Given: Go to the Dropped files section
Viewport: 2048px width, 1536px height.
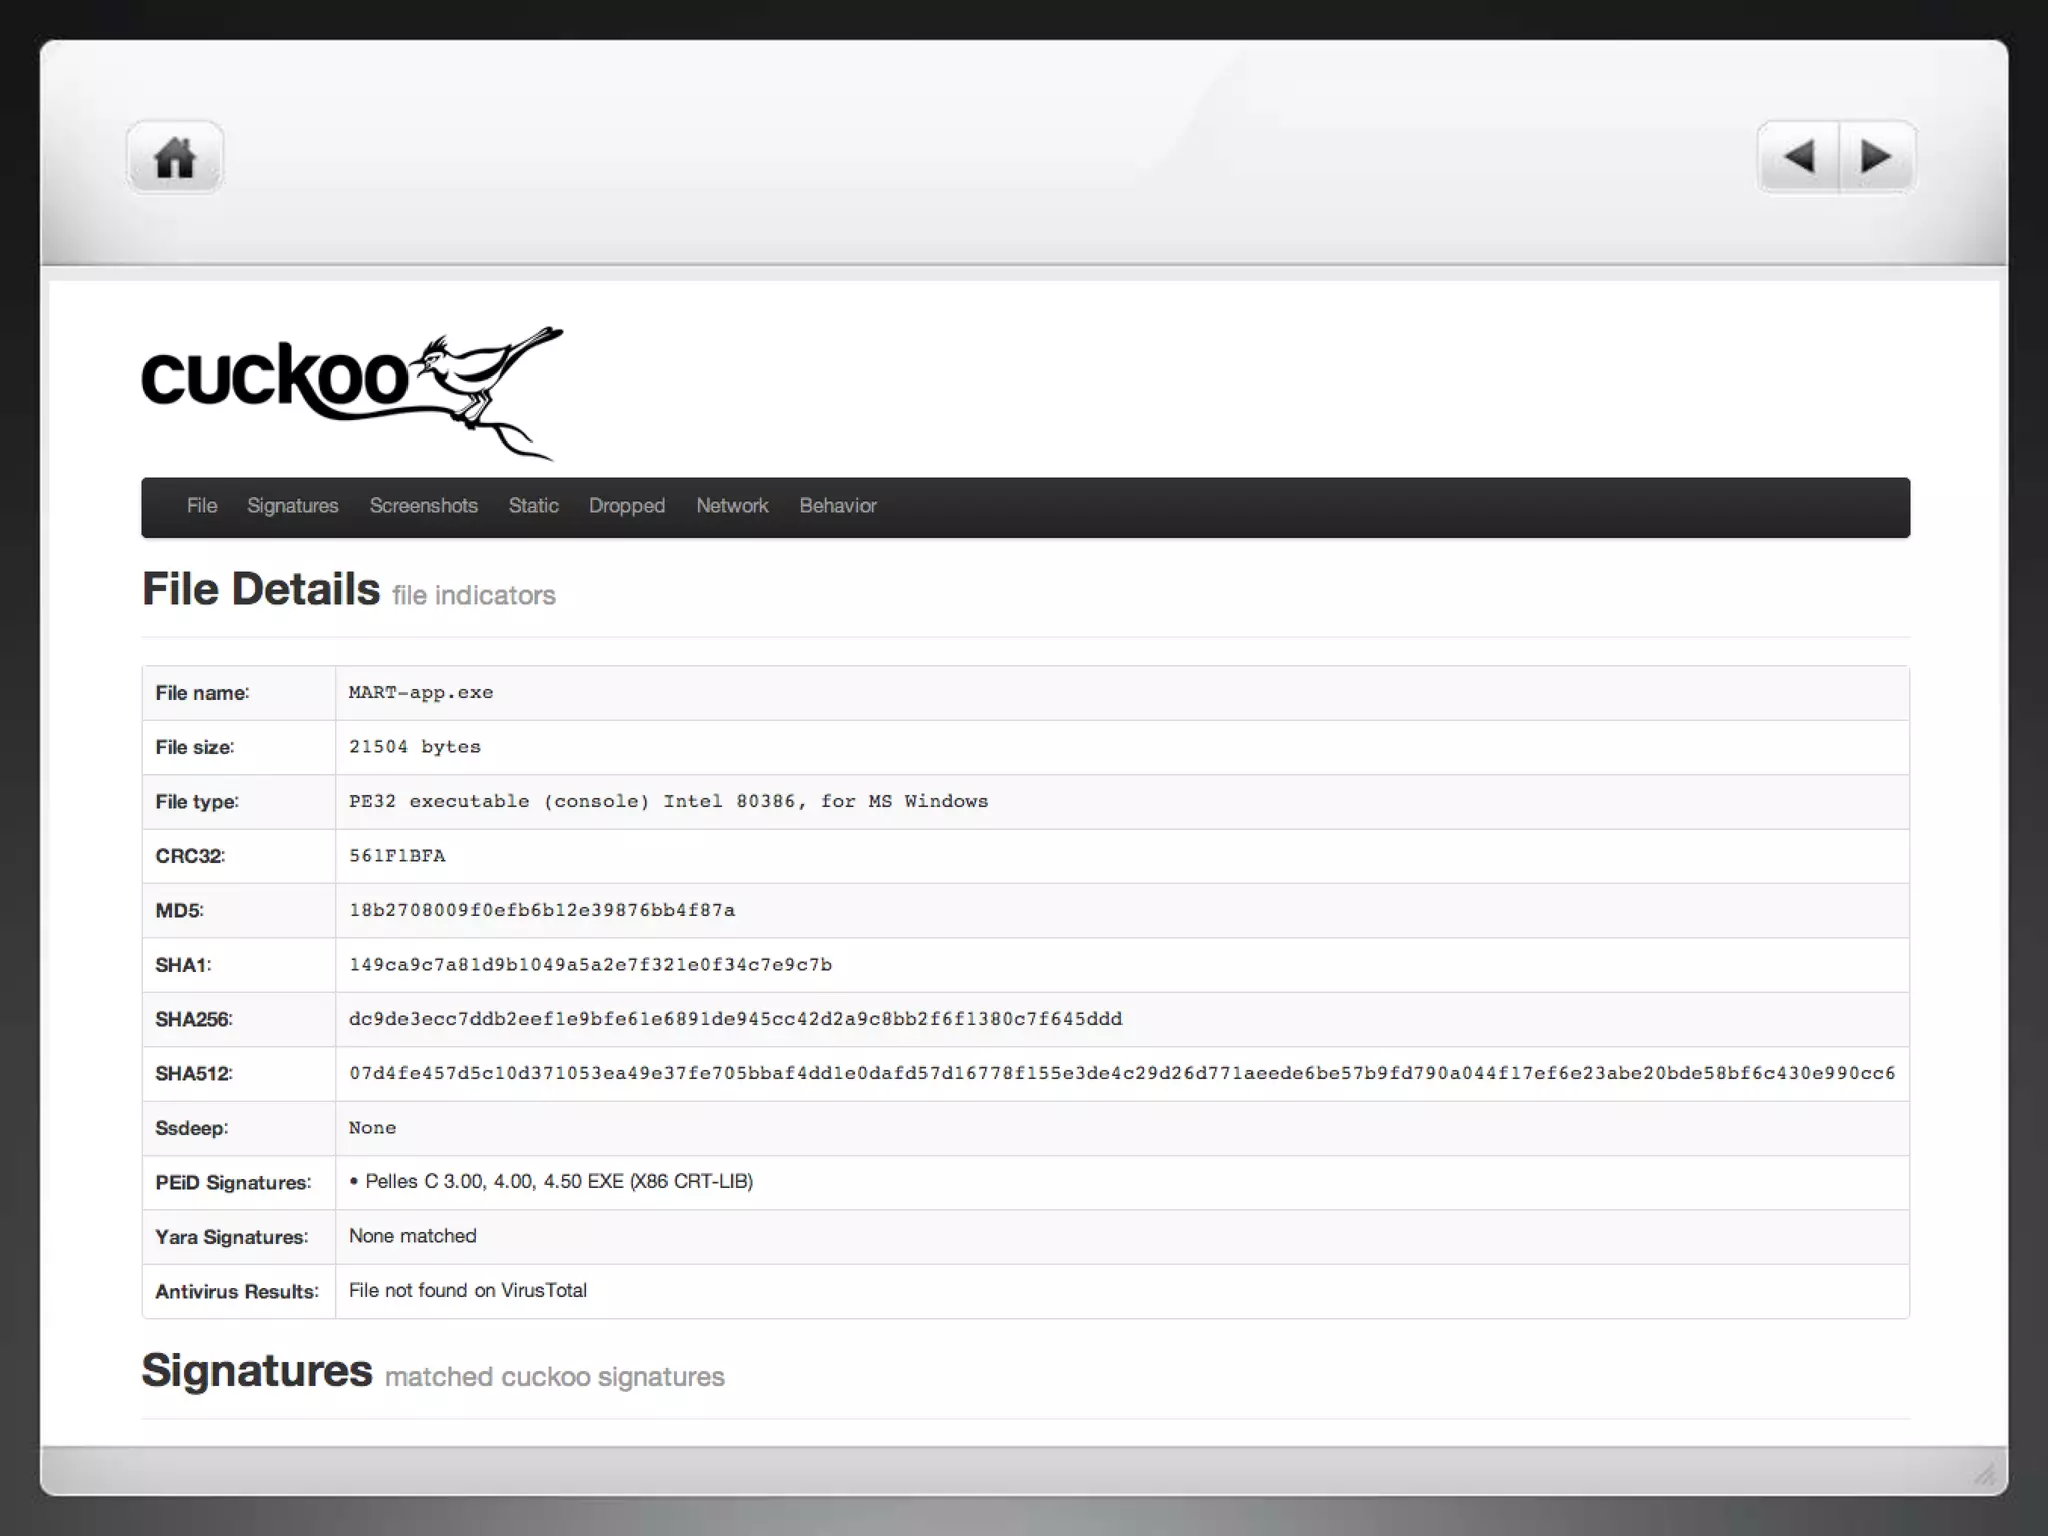Looking at the screenshot, I should (626, 506).
